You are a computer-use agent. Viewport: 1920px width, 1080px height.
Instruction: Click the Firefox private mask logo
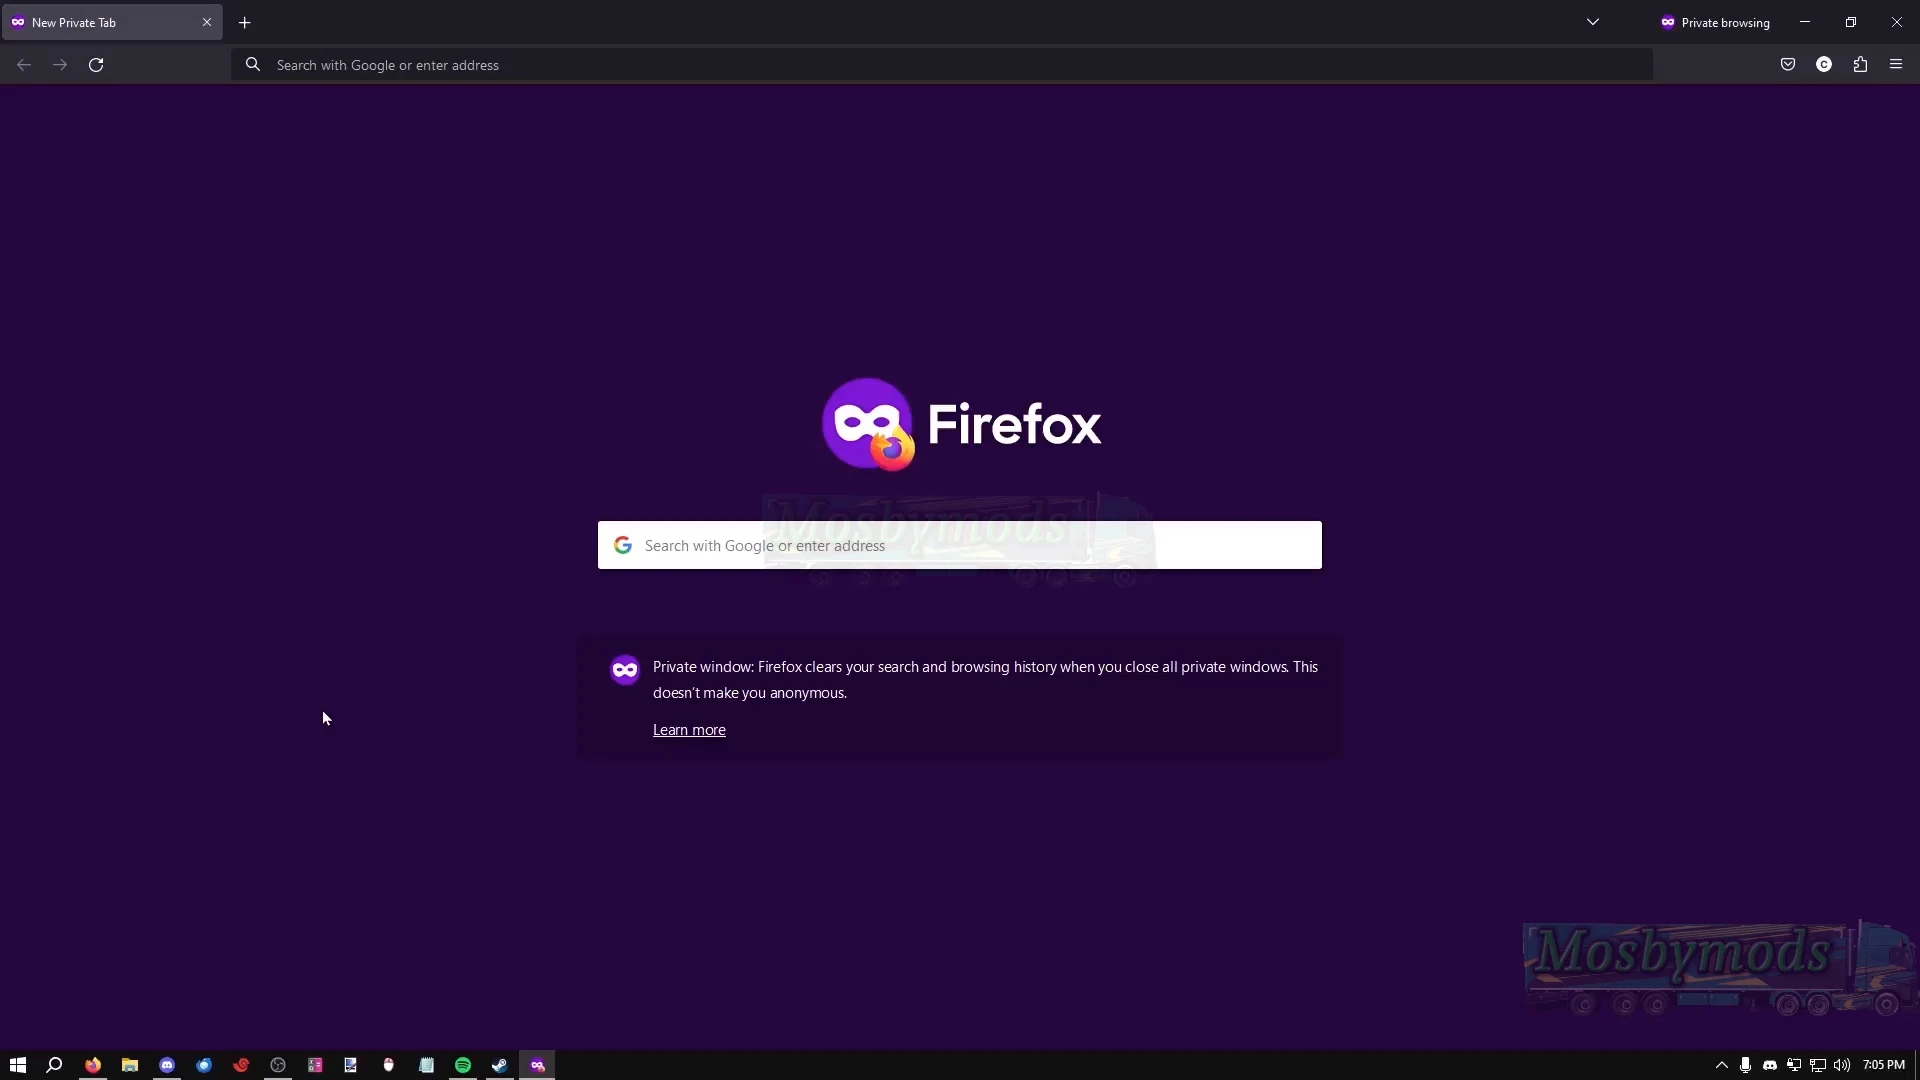pos(868,424)
